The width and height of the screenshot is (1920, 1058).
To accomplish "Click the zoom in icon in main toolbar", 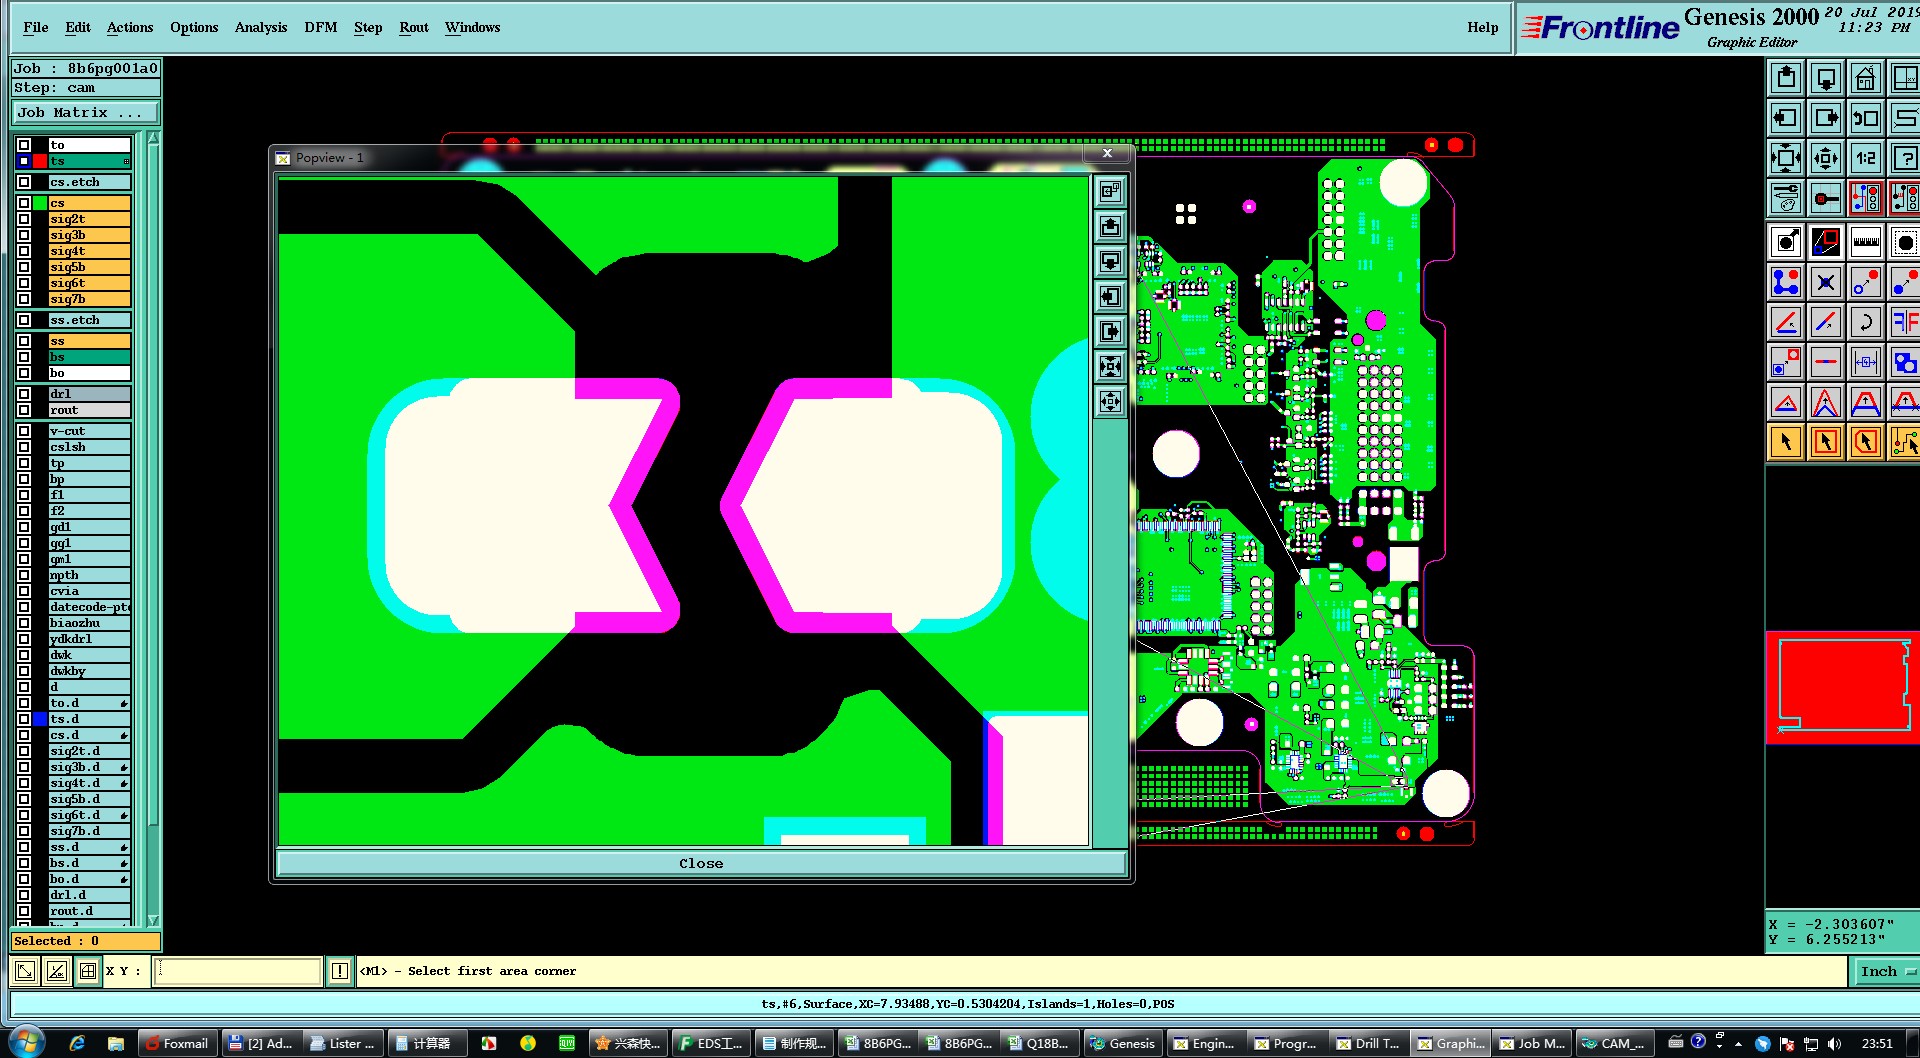I will 1786,158.
